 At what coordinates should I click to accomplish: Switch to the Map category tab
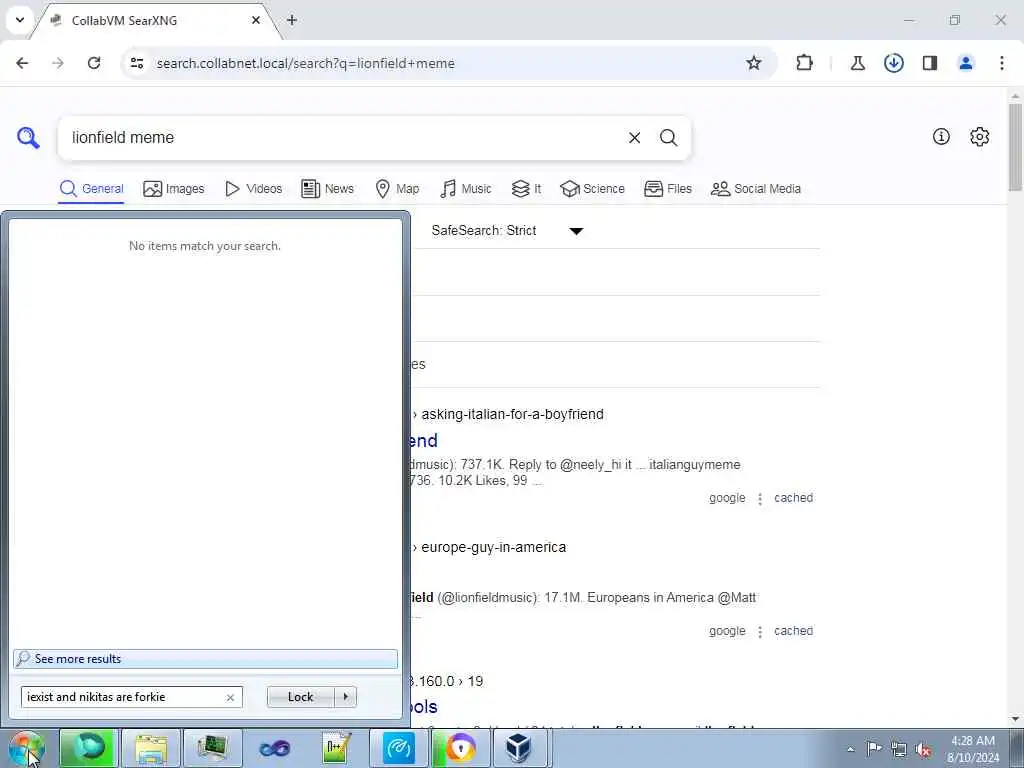click(397, 189)
